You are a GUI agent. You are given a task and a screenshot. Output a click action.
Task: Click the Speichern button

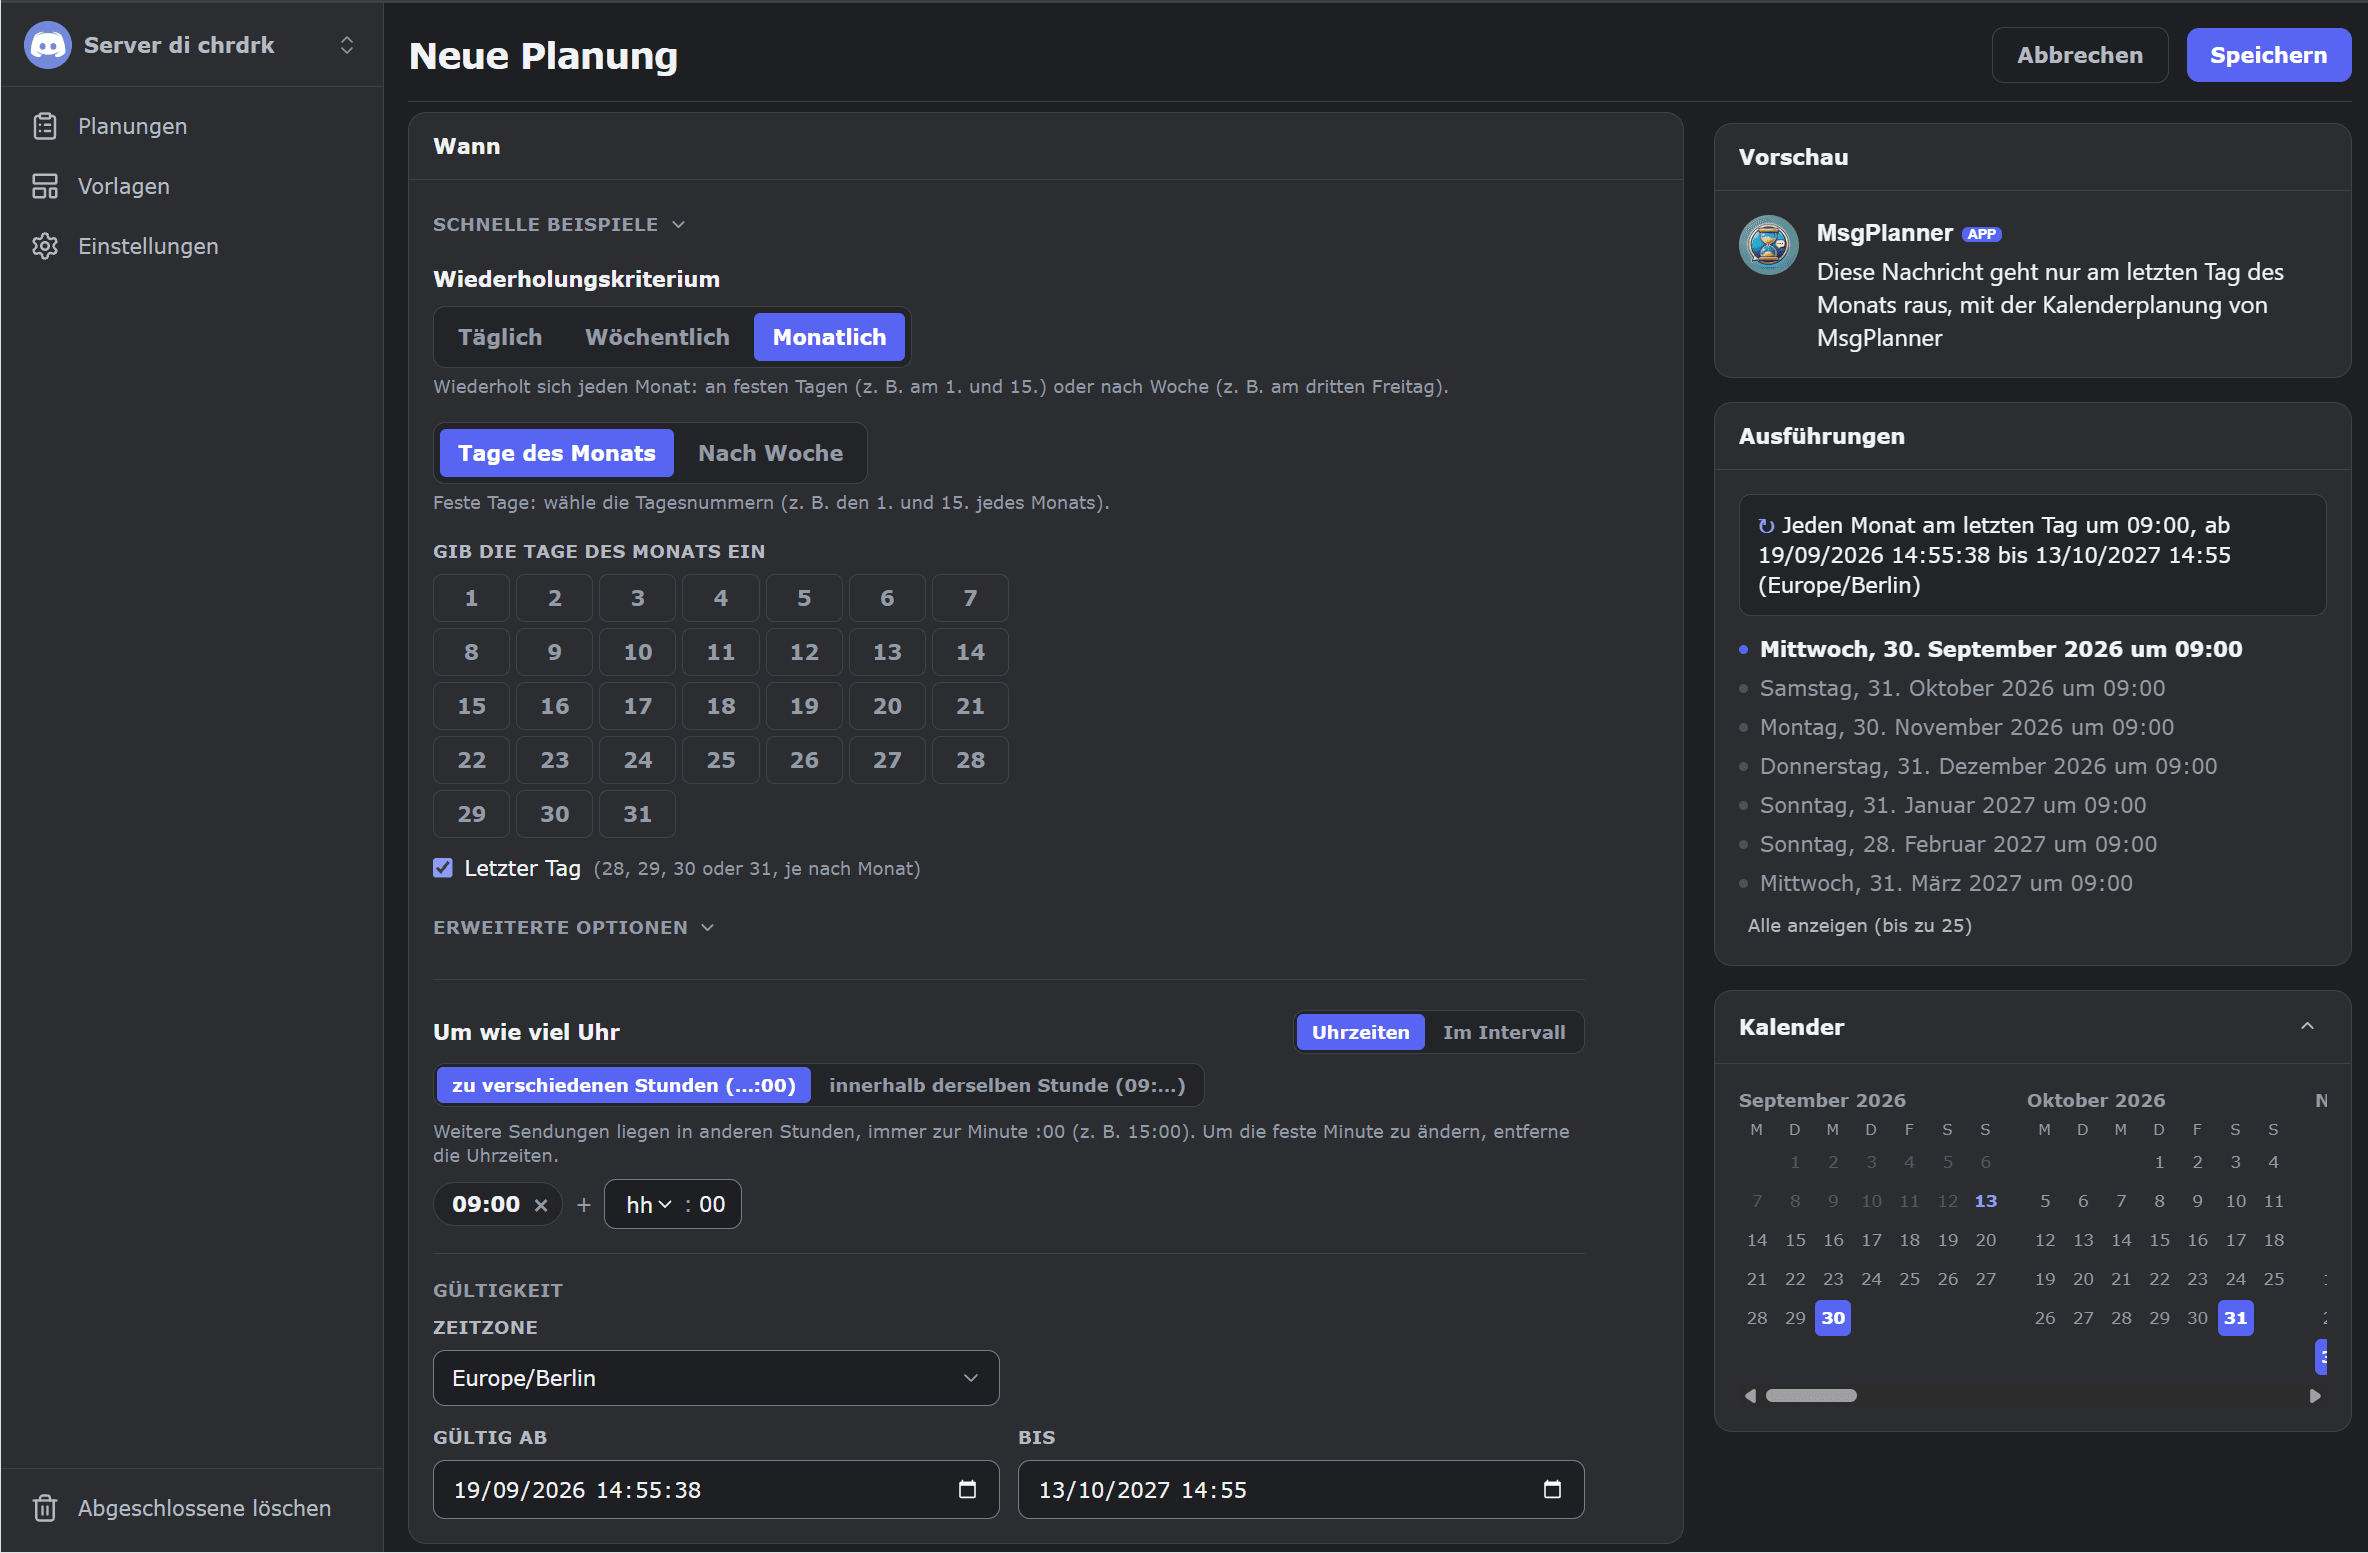pyautogui.click(x=2268, y=55)
